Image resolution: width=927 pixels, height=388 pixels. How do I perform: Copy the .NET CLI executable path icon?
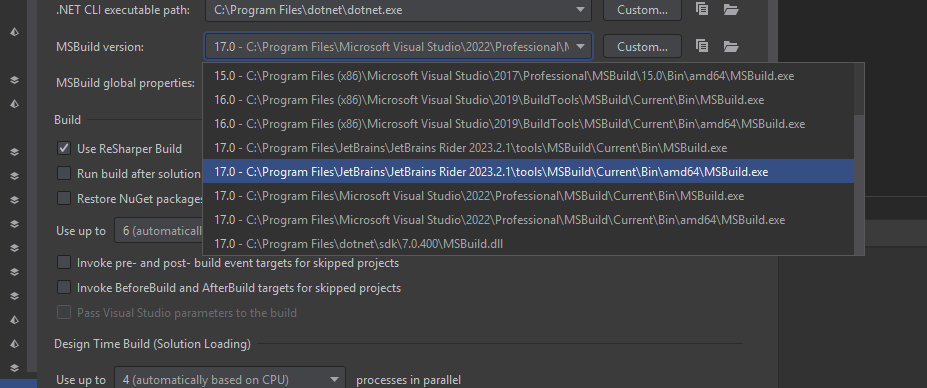(702, 9)
